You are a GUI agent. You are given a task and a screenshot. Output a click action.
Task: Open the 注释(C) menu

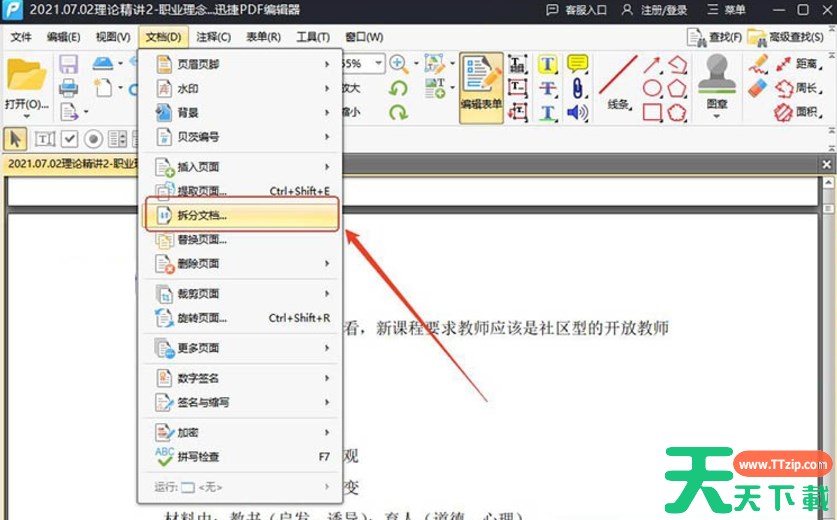[214, 37]
